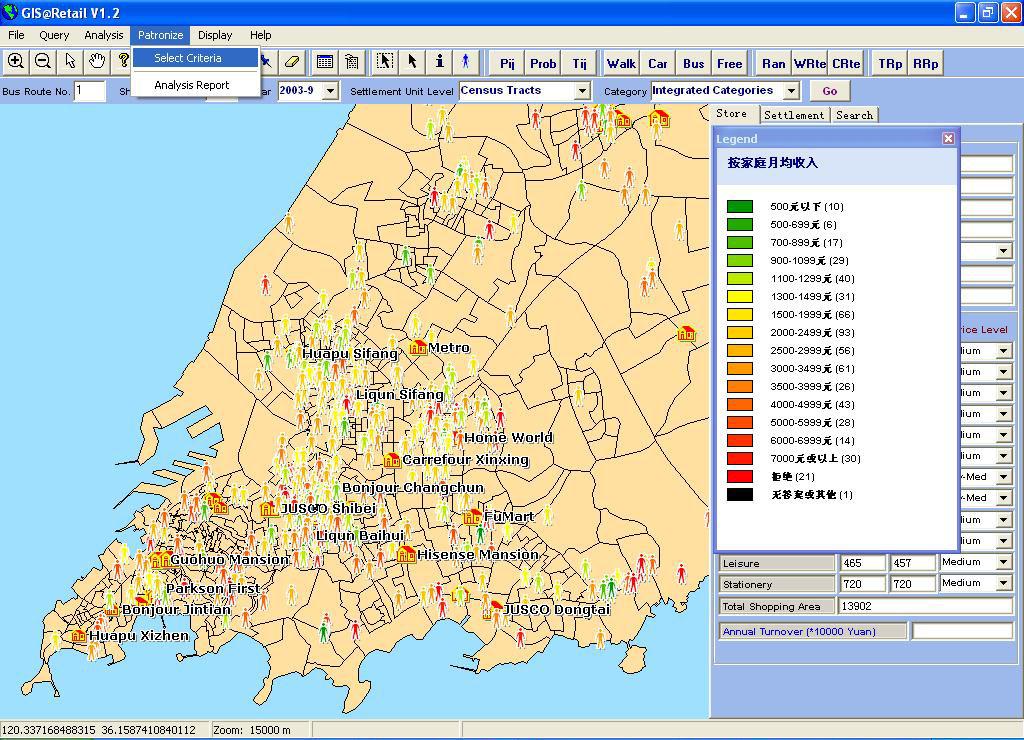Click the Annual Turnover value field
The height and width of the screenshot is (740, 1024).
click(962, 631)
